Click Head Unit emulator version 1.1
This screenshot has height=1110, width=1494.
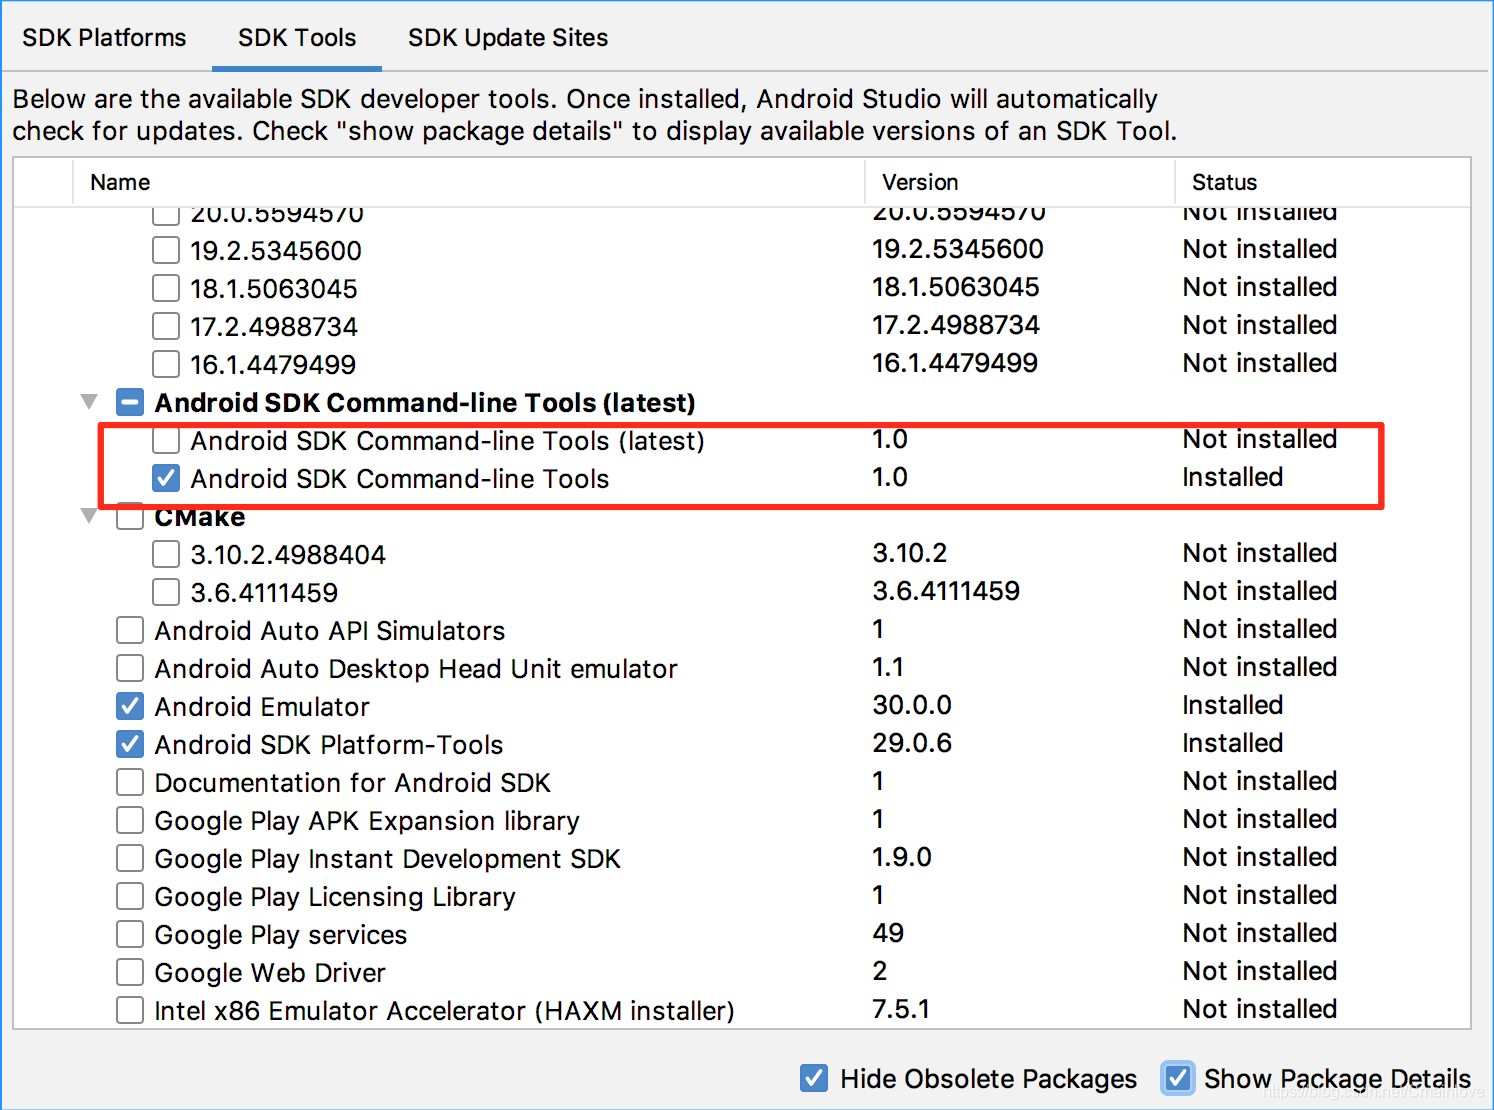(888, 667)
